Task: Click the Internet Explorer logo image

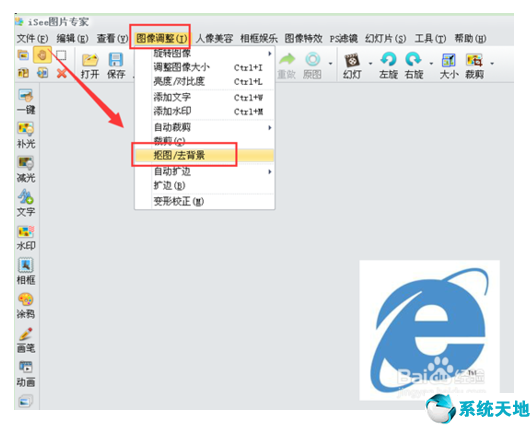Action: tap(430, 330)
